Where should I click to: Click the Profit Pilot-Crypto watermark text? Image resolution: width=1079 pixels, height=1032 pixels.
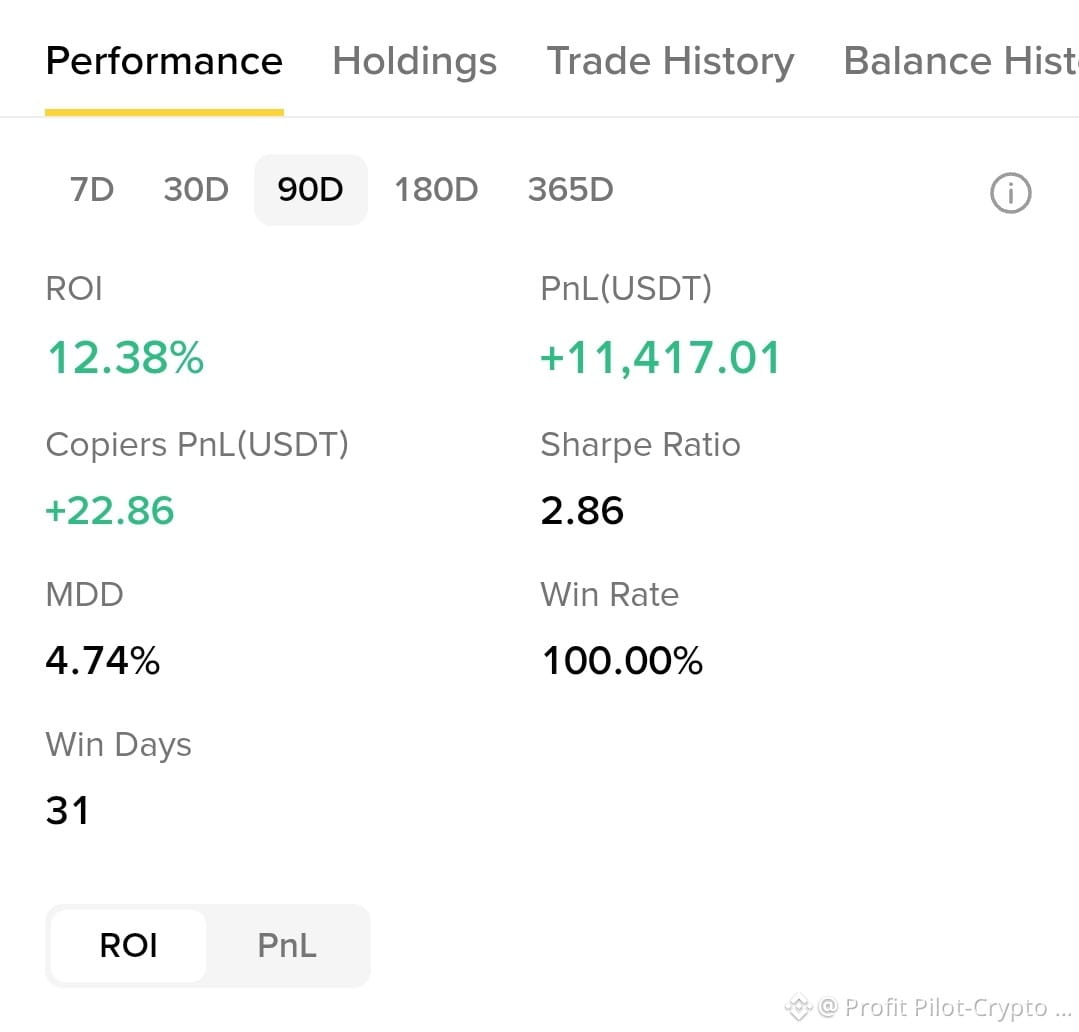click(946, 1008)
